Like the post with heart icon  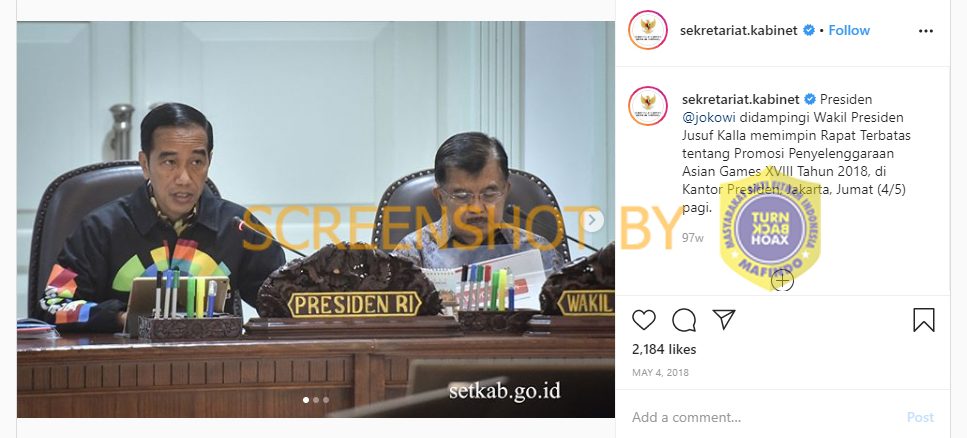point(643,320)
